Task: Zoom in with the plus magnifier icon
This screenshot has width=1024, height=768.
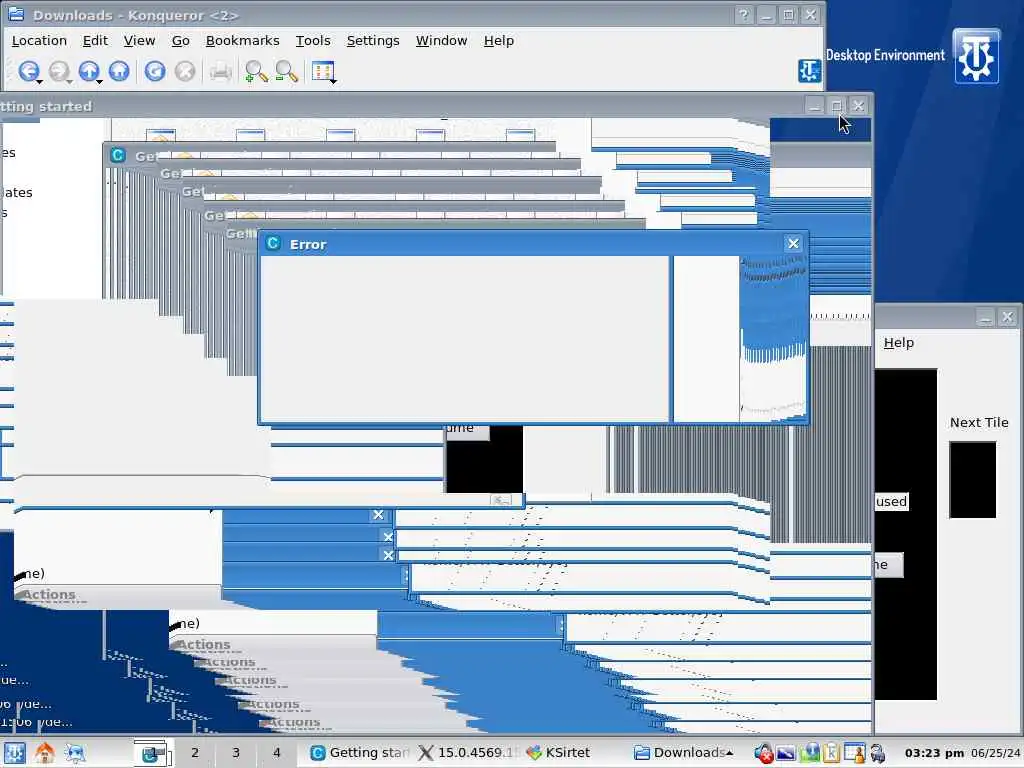Action: tap(256, 71)
